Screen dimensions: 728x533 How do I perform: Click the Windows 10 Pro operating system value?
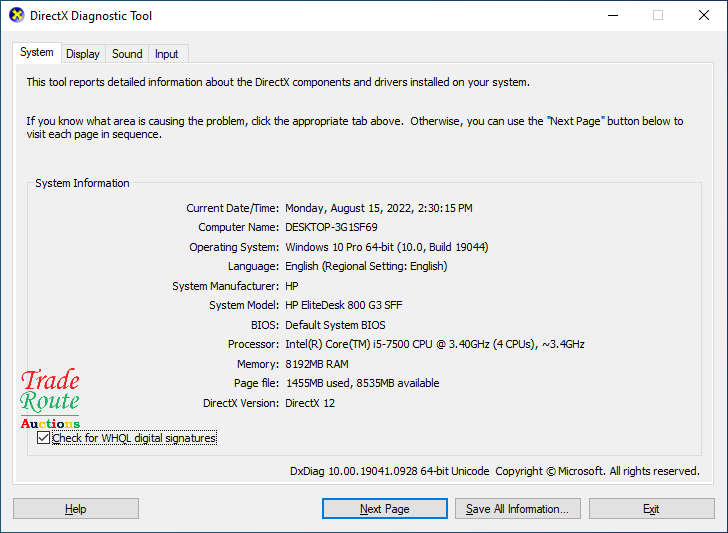[386, 247]
